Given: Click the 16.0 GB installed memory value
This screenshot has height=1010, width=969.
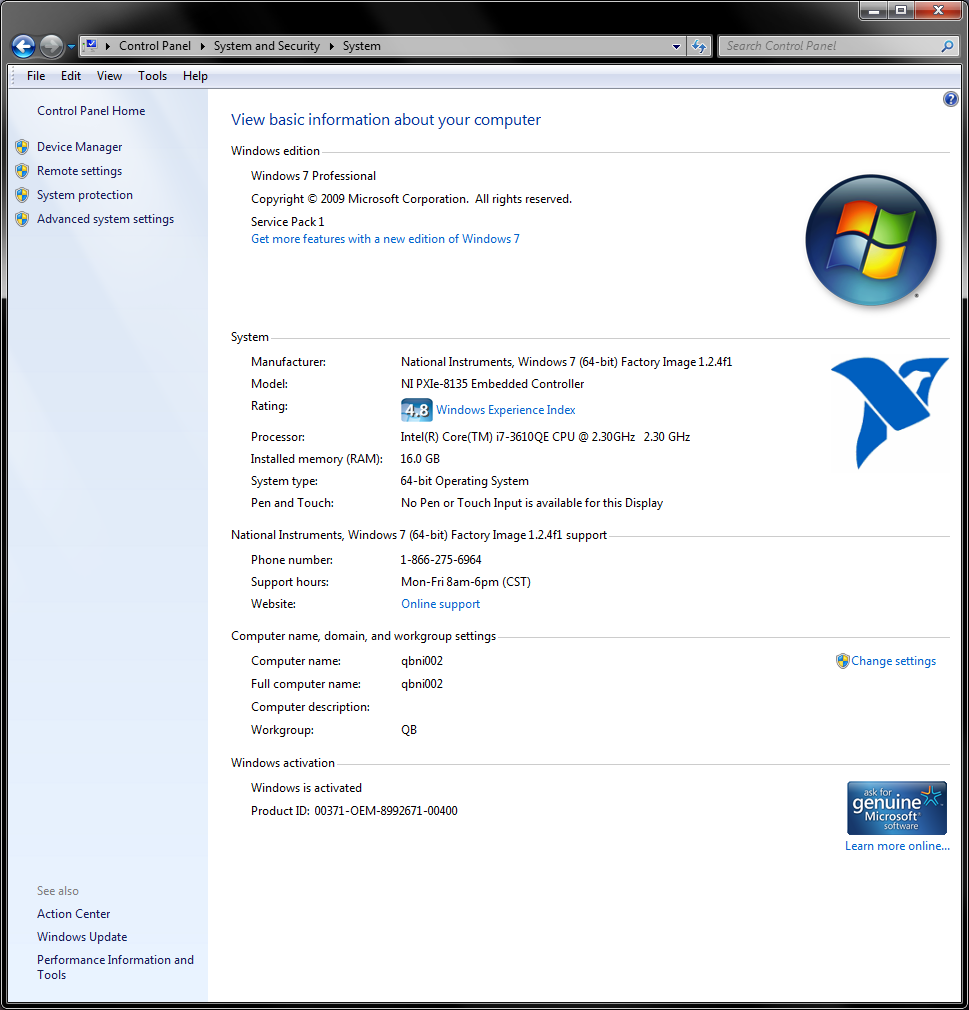Looking at the screenshot, I should coord(420,459).
